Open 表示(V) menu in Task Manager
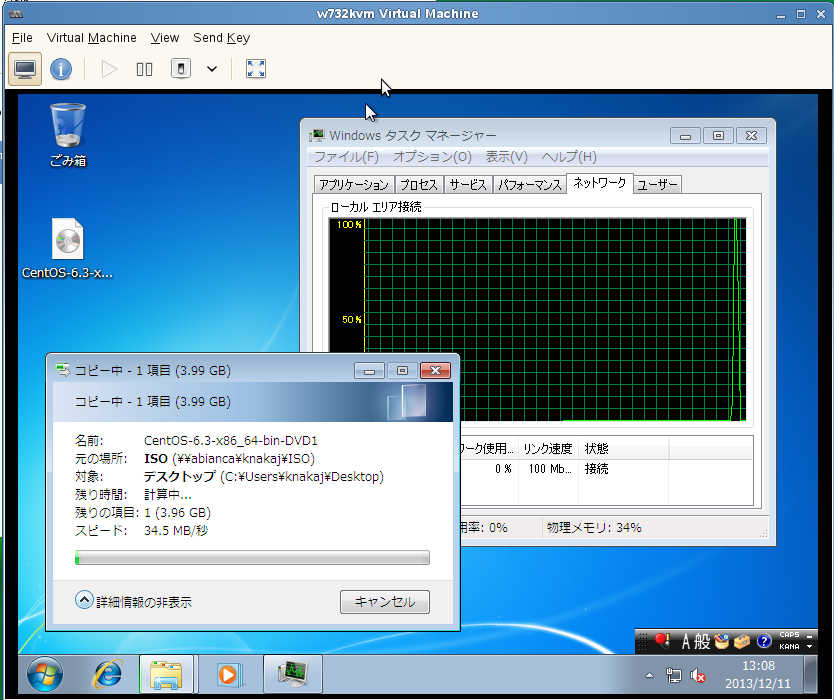 [506, 157]
